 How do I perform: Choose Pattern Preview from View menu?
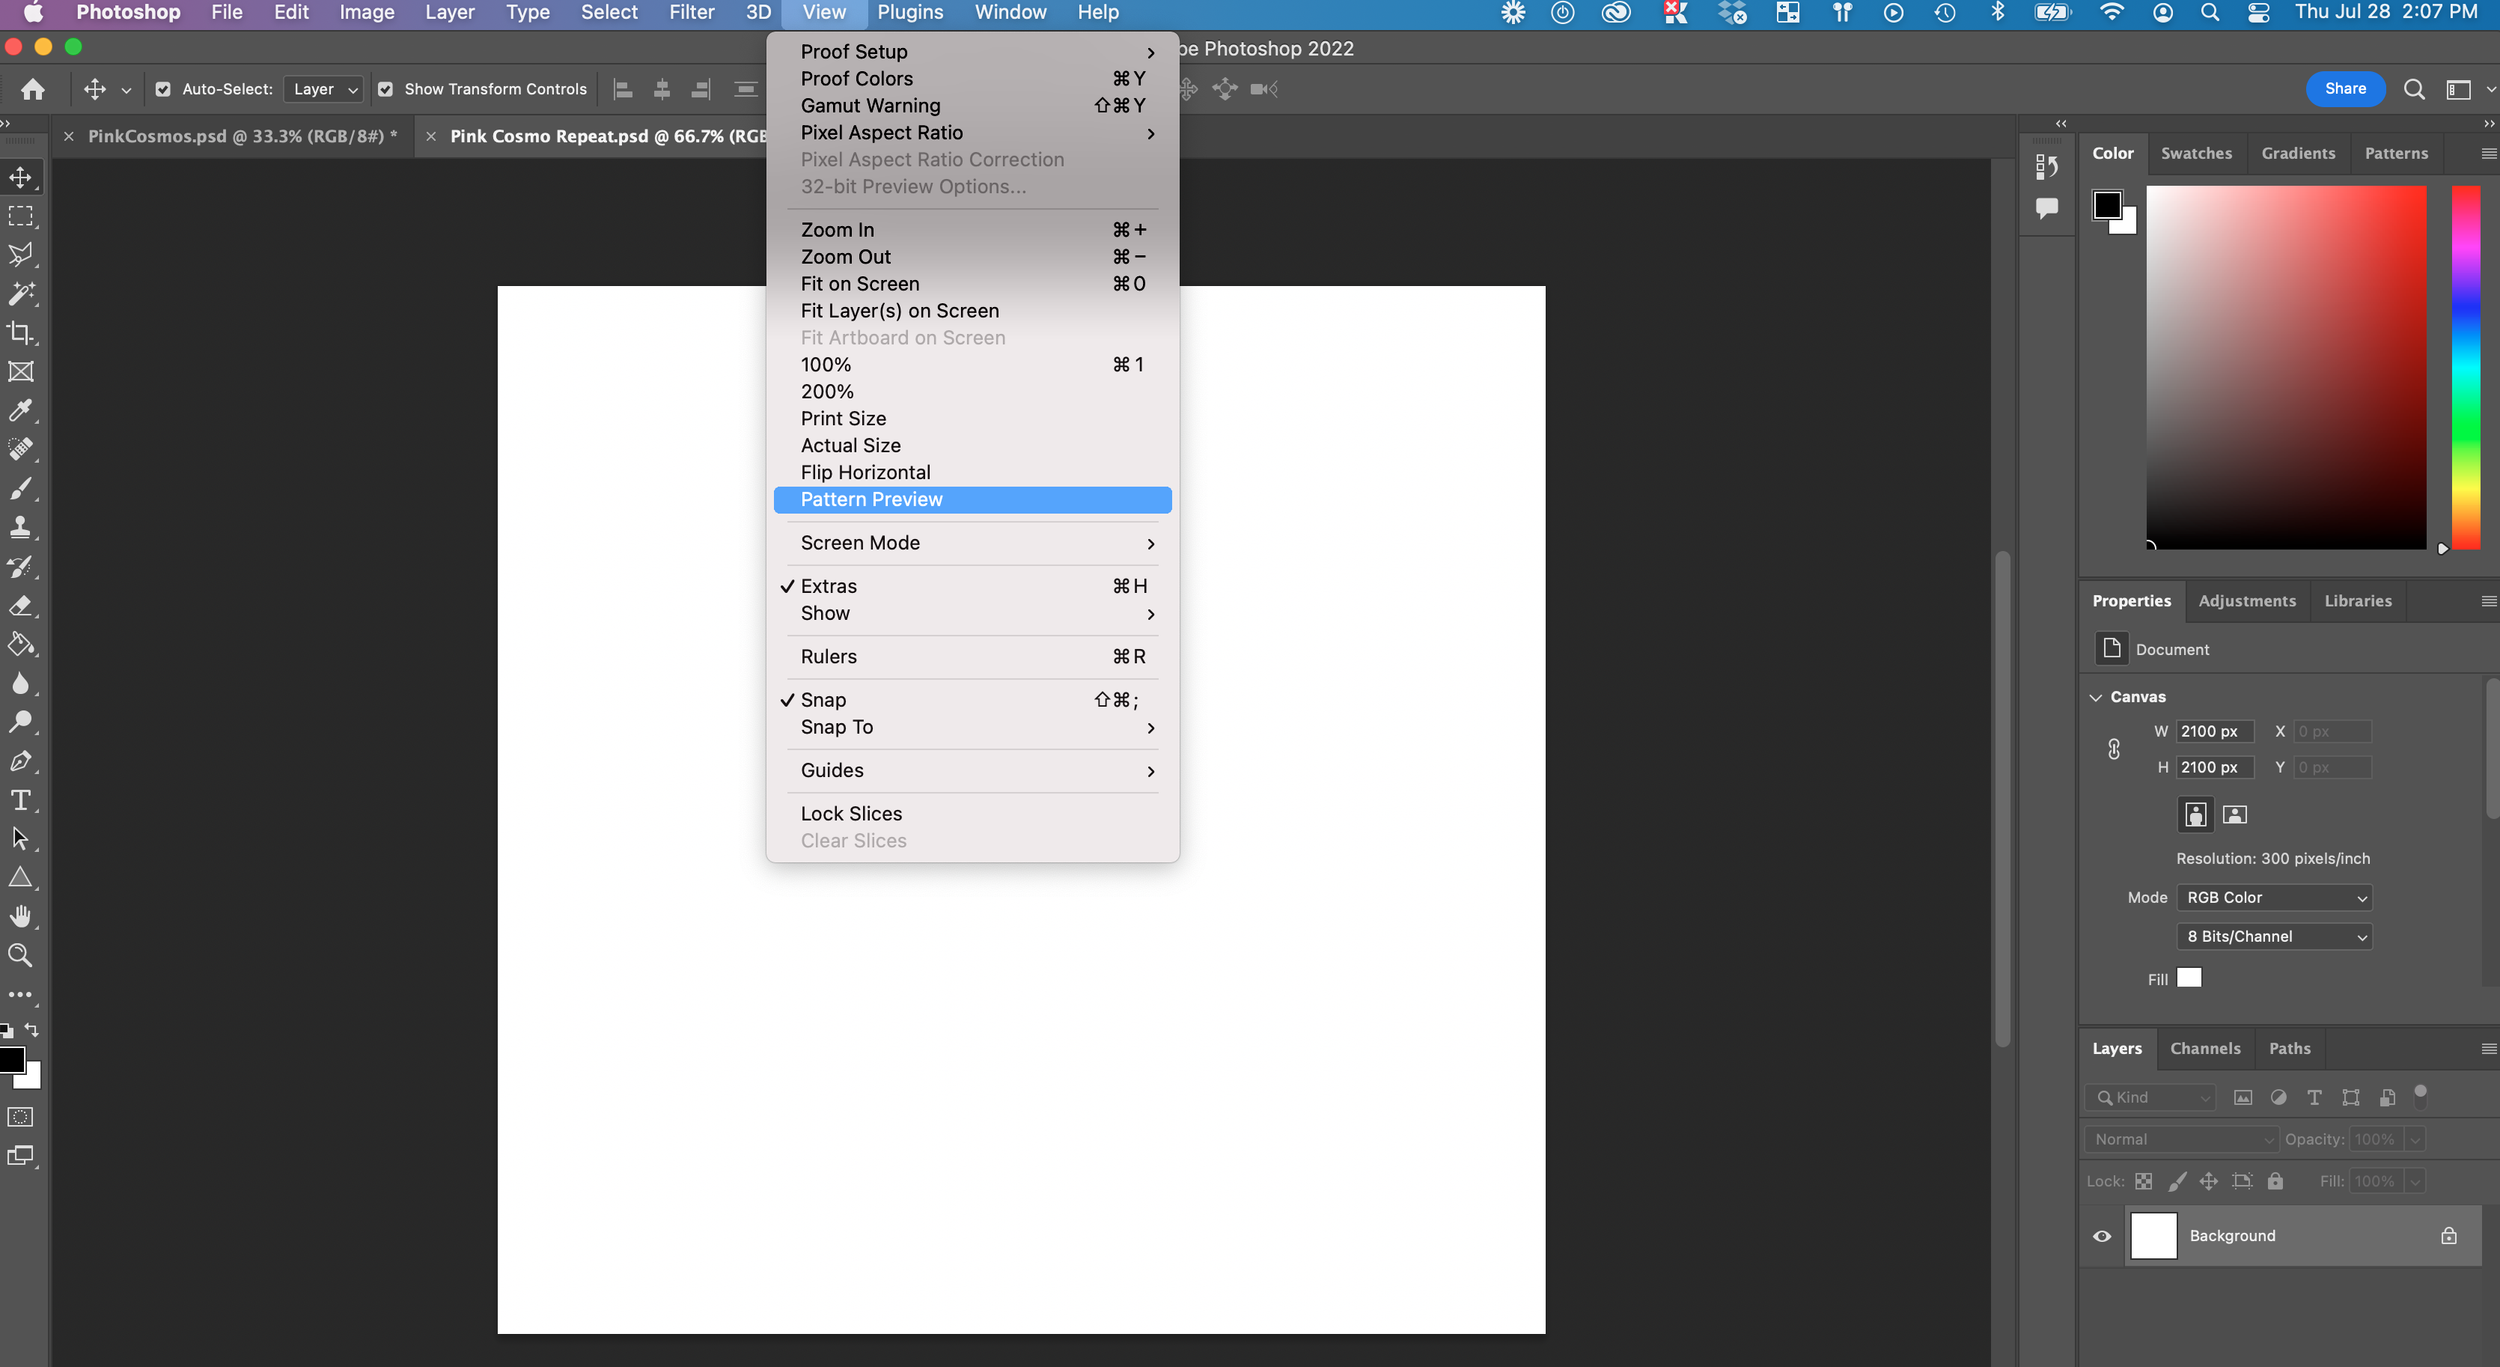tap(871, 499)
